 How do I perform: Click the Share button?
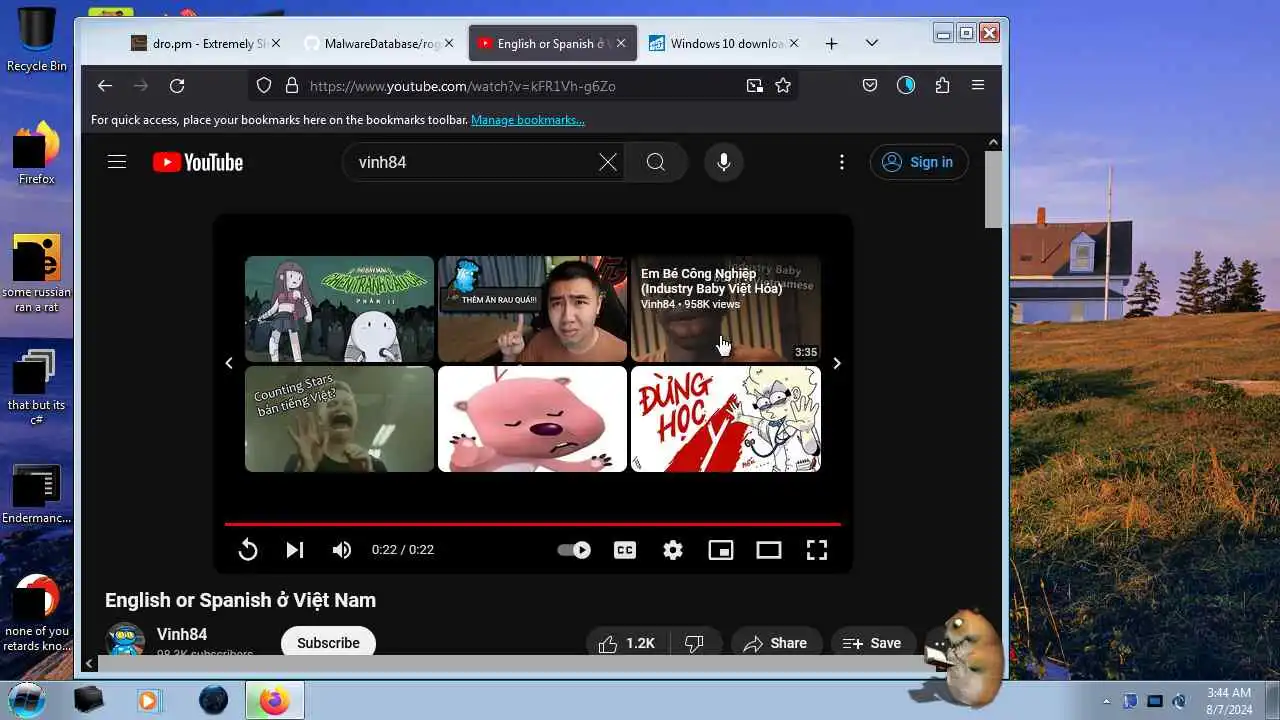(775, 643)
